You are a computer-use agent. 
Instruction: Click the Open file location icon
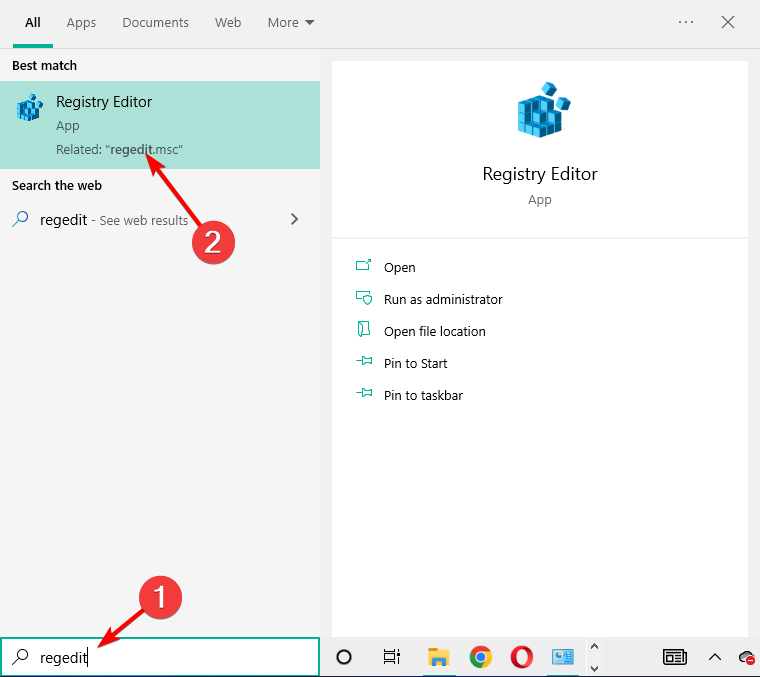364,329
